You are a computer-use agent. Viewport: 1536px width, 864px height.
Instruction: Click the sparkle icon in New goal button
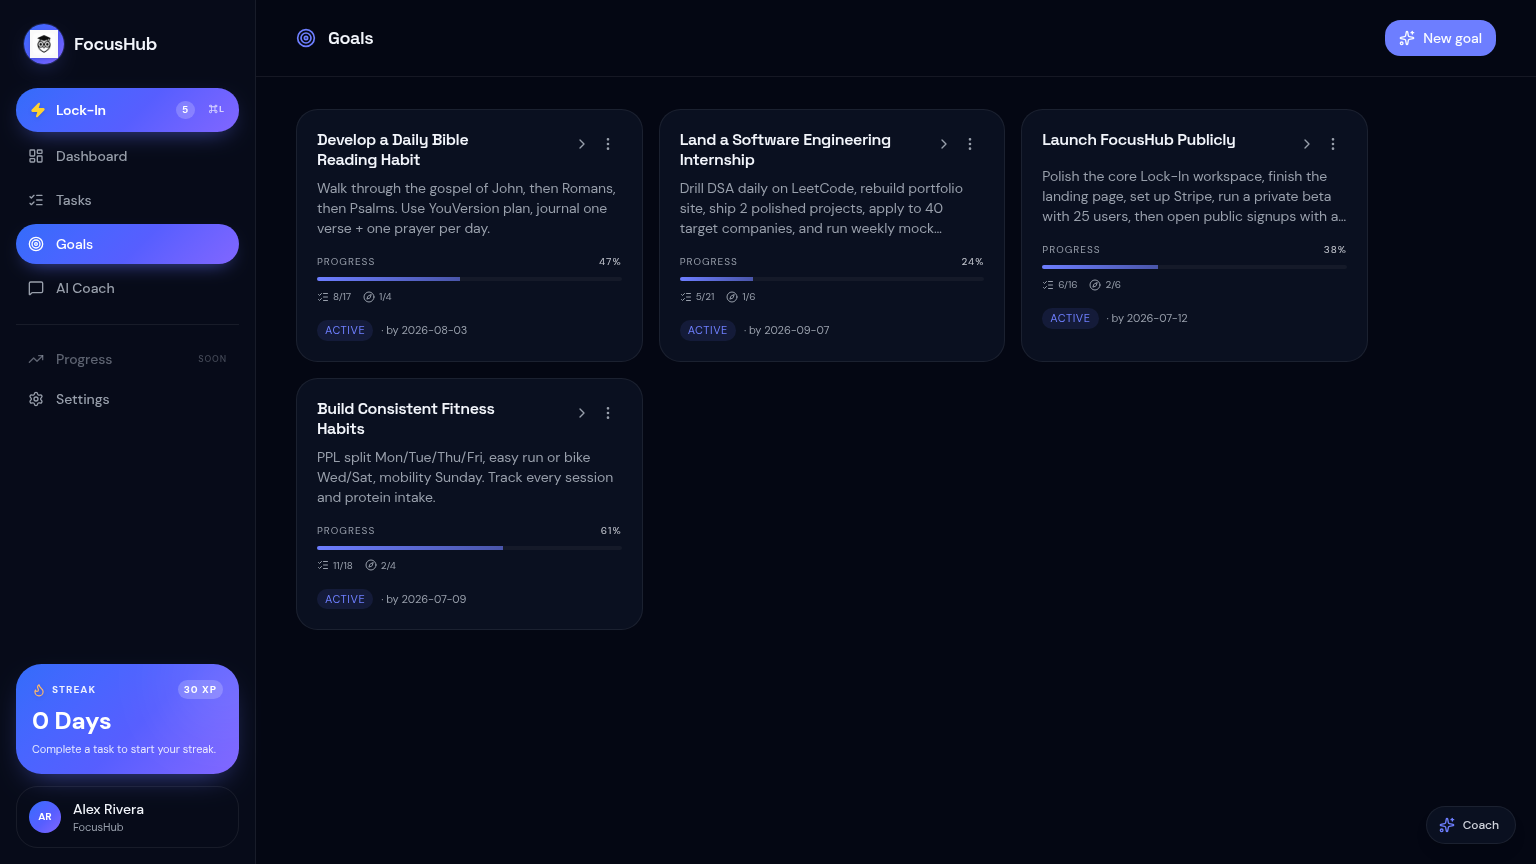(x=1407, y=38)
